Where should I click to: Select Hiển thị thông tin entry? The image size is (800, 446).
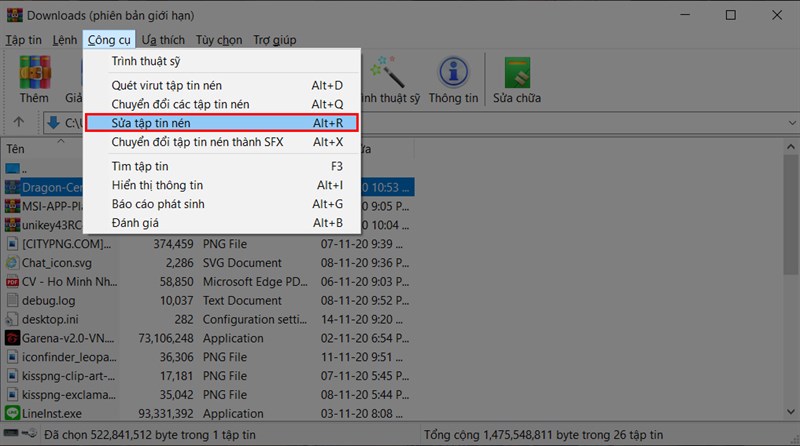pos(222,185)
